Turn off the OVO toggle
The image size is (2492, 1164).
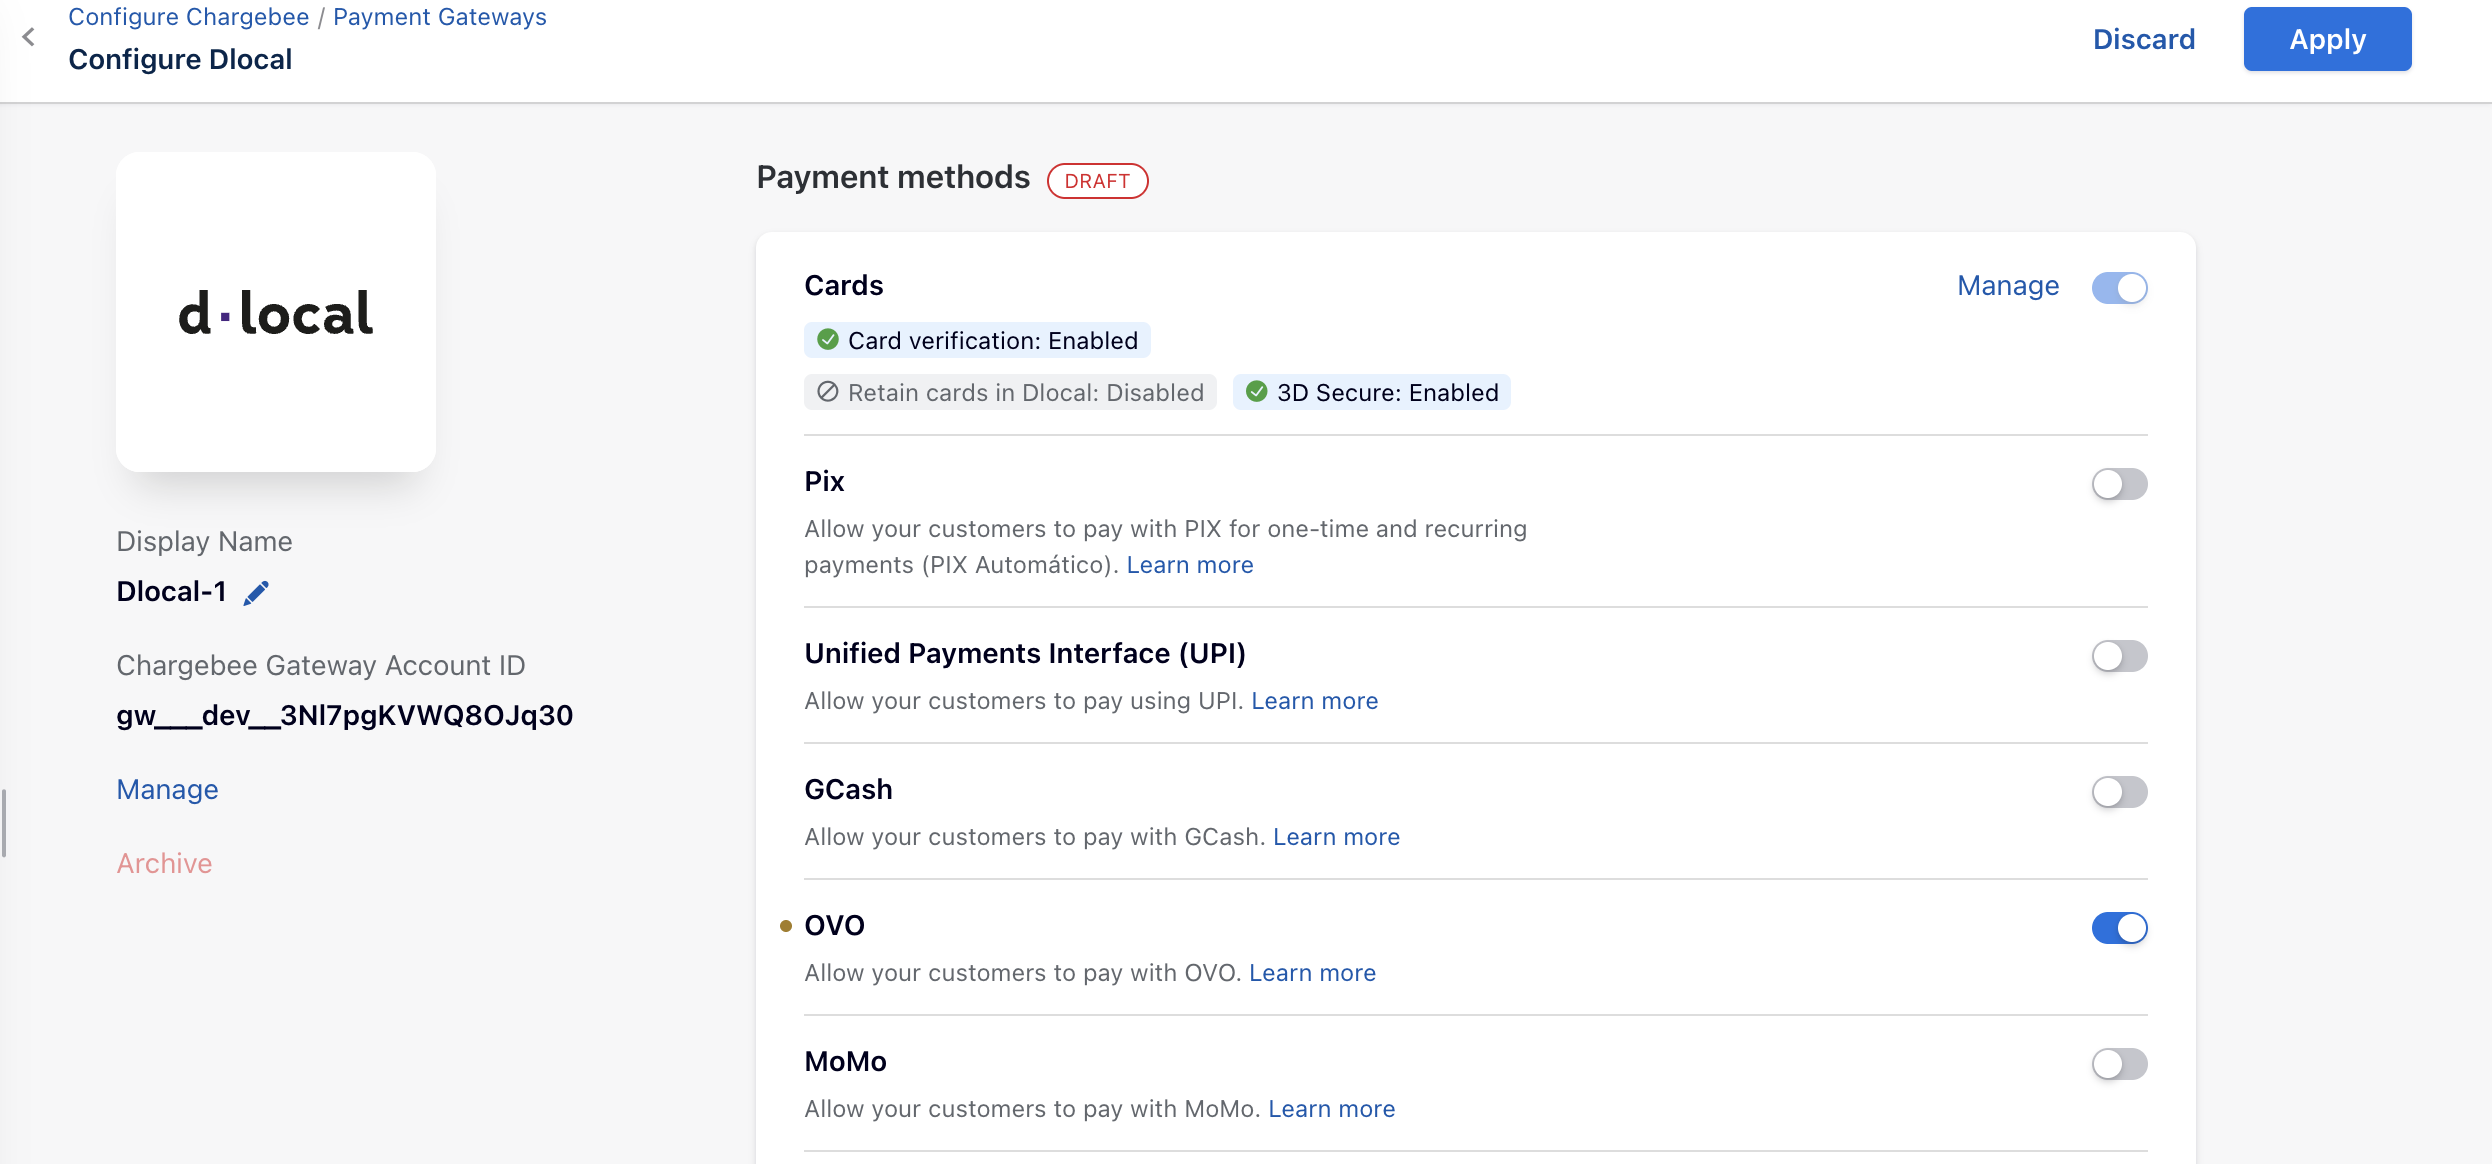pos(2119,928)
